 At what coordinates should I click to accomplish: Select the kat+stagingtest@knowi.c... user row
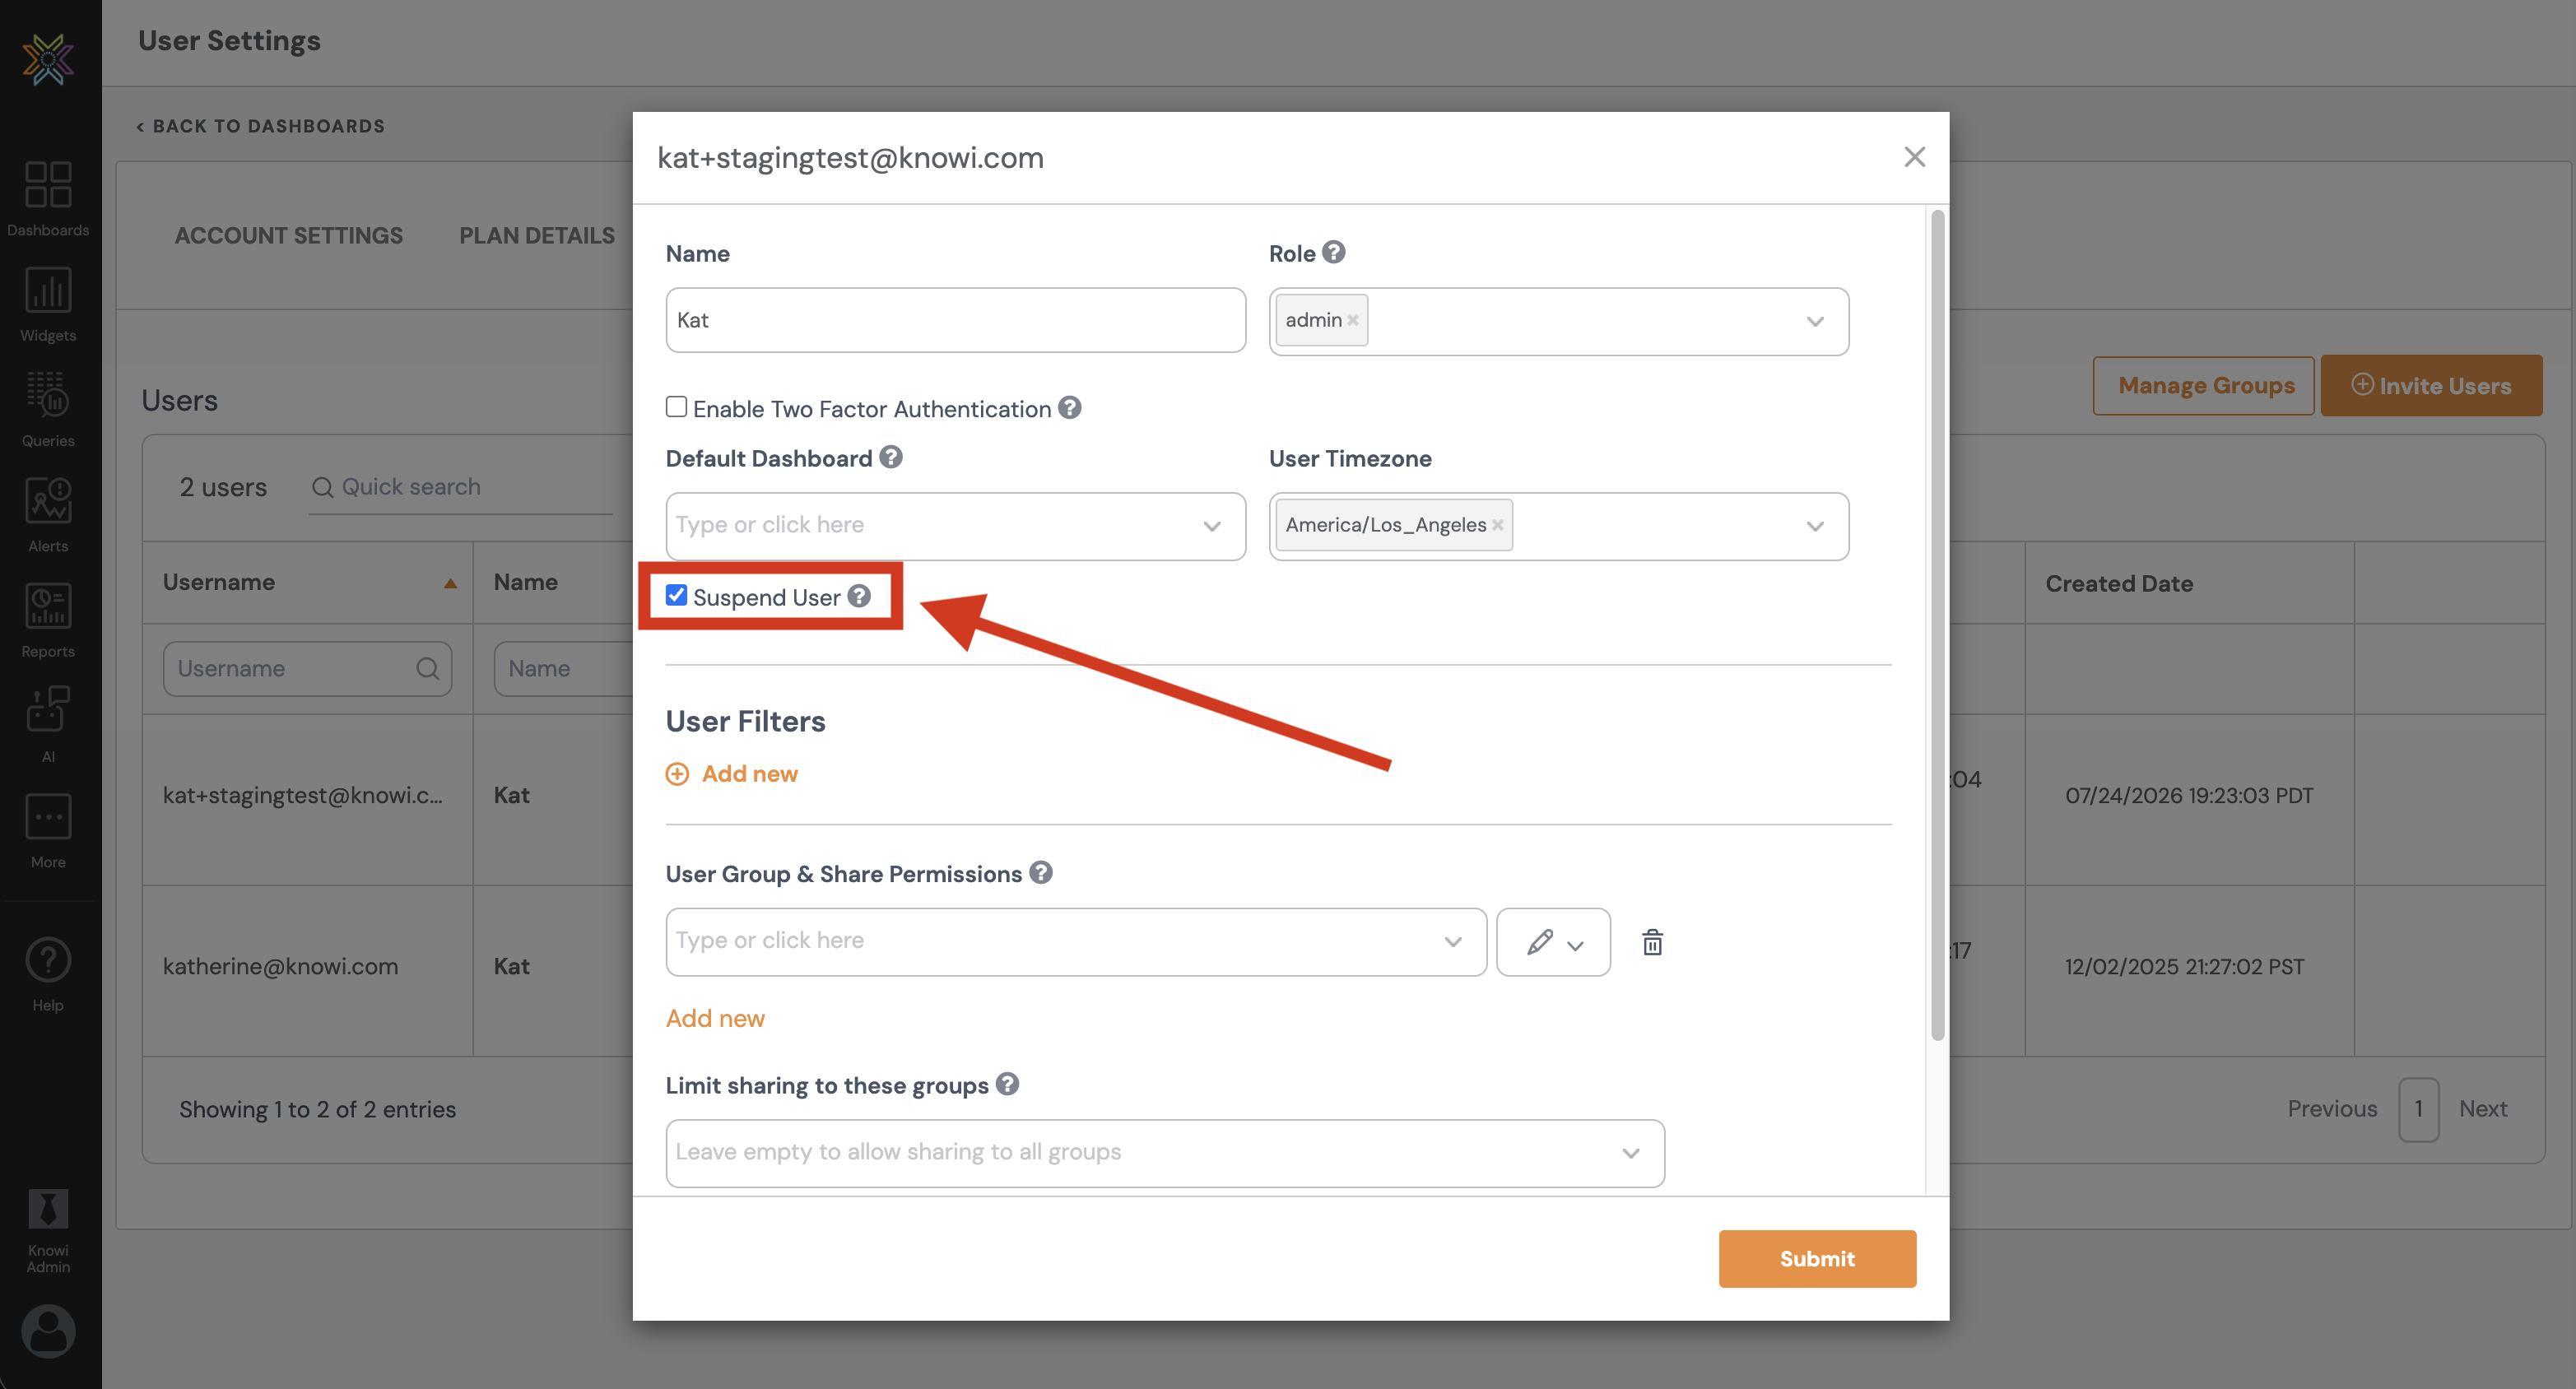[x=302, y=796]
